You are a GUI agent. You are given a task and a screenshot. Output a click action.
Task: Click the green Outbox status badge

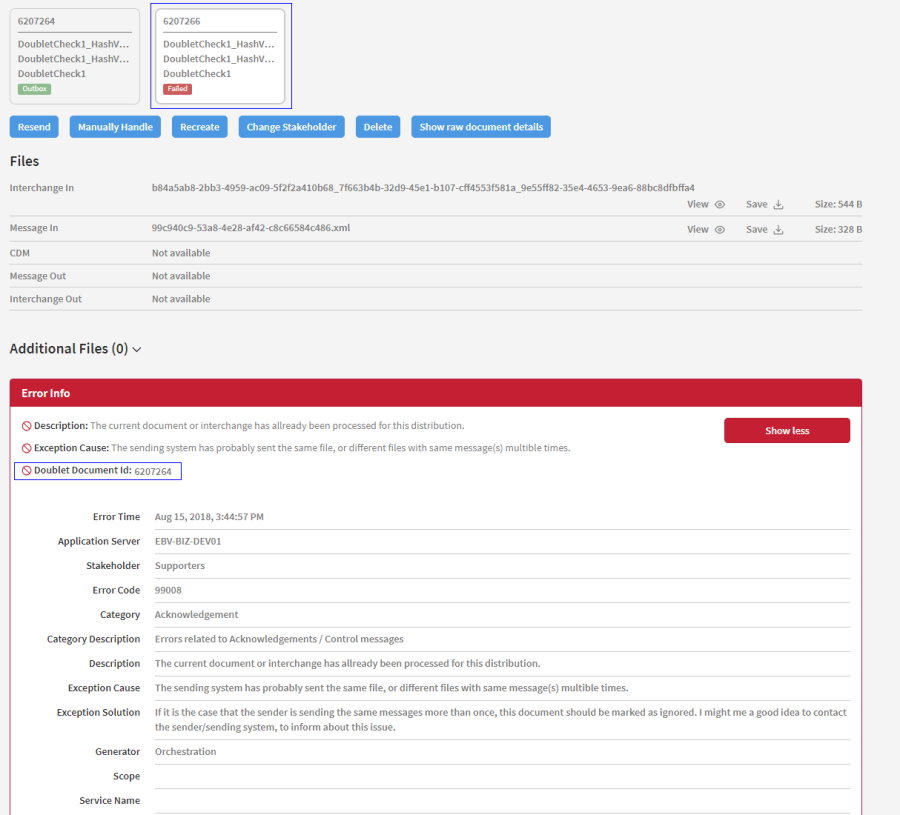34,89
